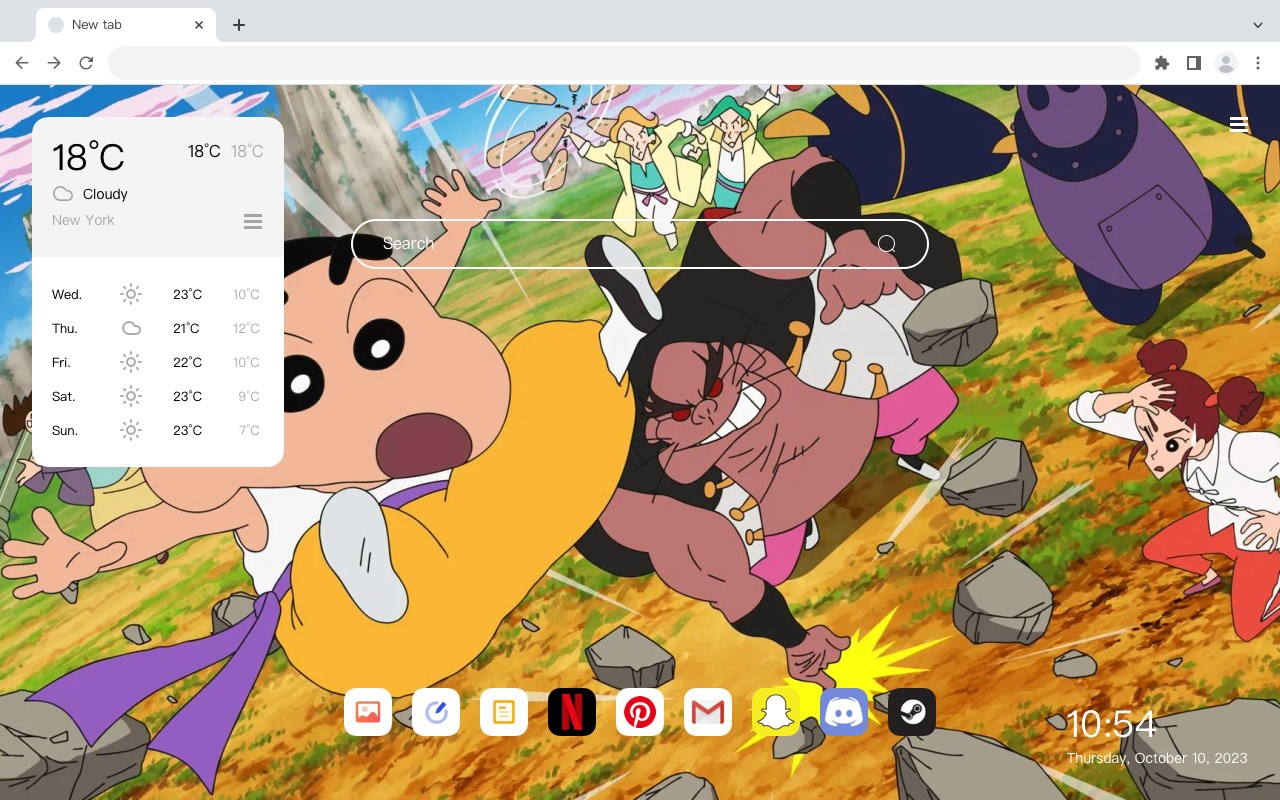Click the Sat. low temperature 9°C
Viewport: 1280px width, 800px height.
(249, 397)
